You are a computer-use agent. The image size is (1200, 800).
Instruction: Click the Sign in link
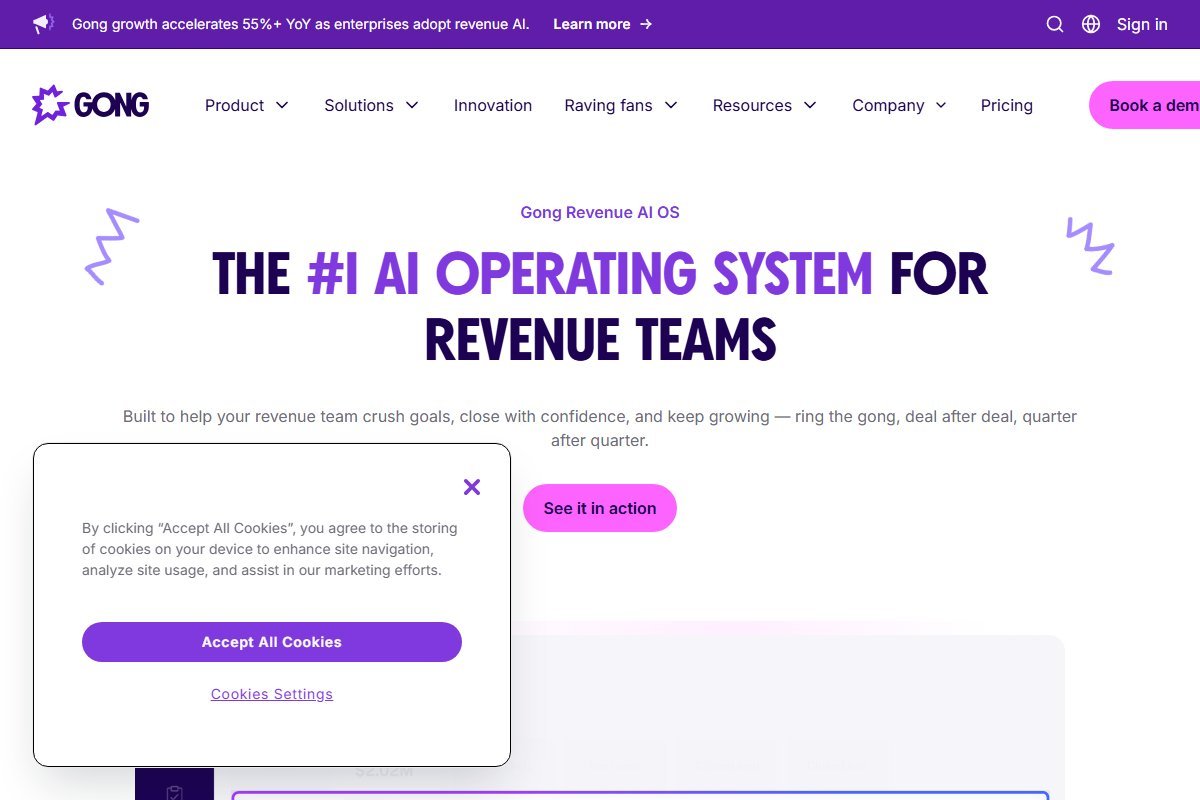[x=1142, y=24]
